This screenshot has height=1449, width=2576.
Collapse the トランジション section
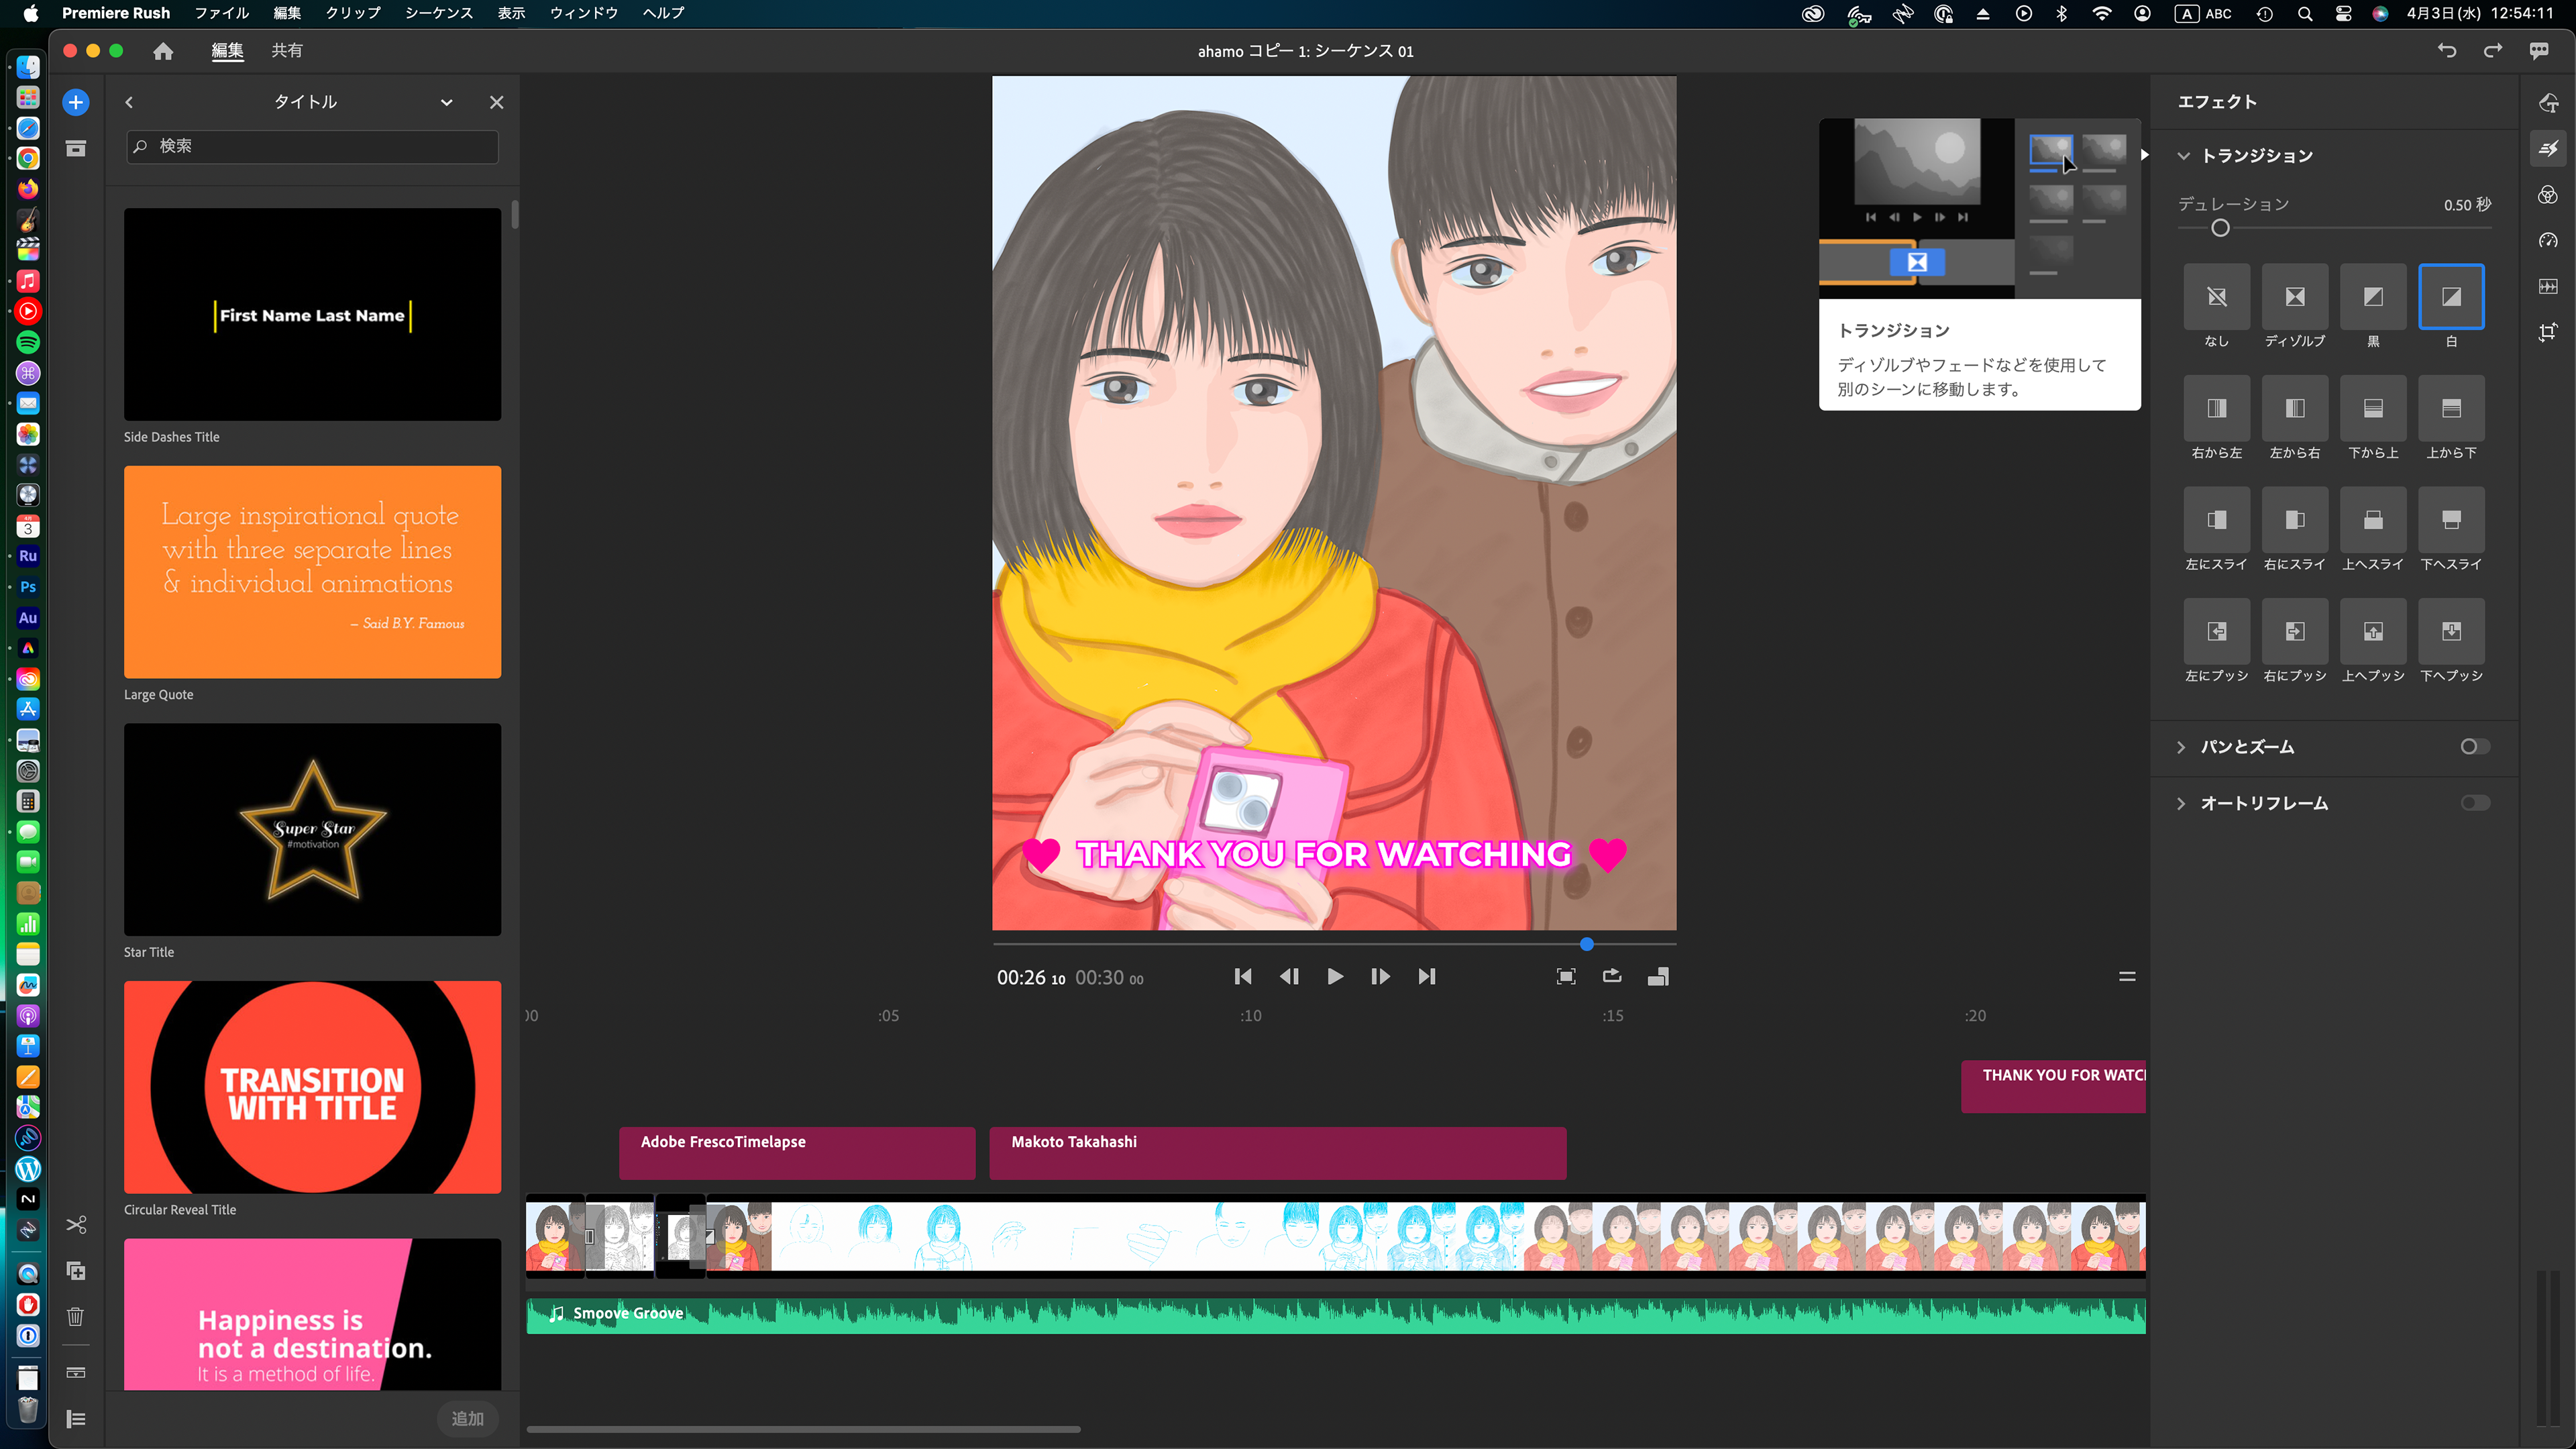click(2183, 156)
